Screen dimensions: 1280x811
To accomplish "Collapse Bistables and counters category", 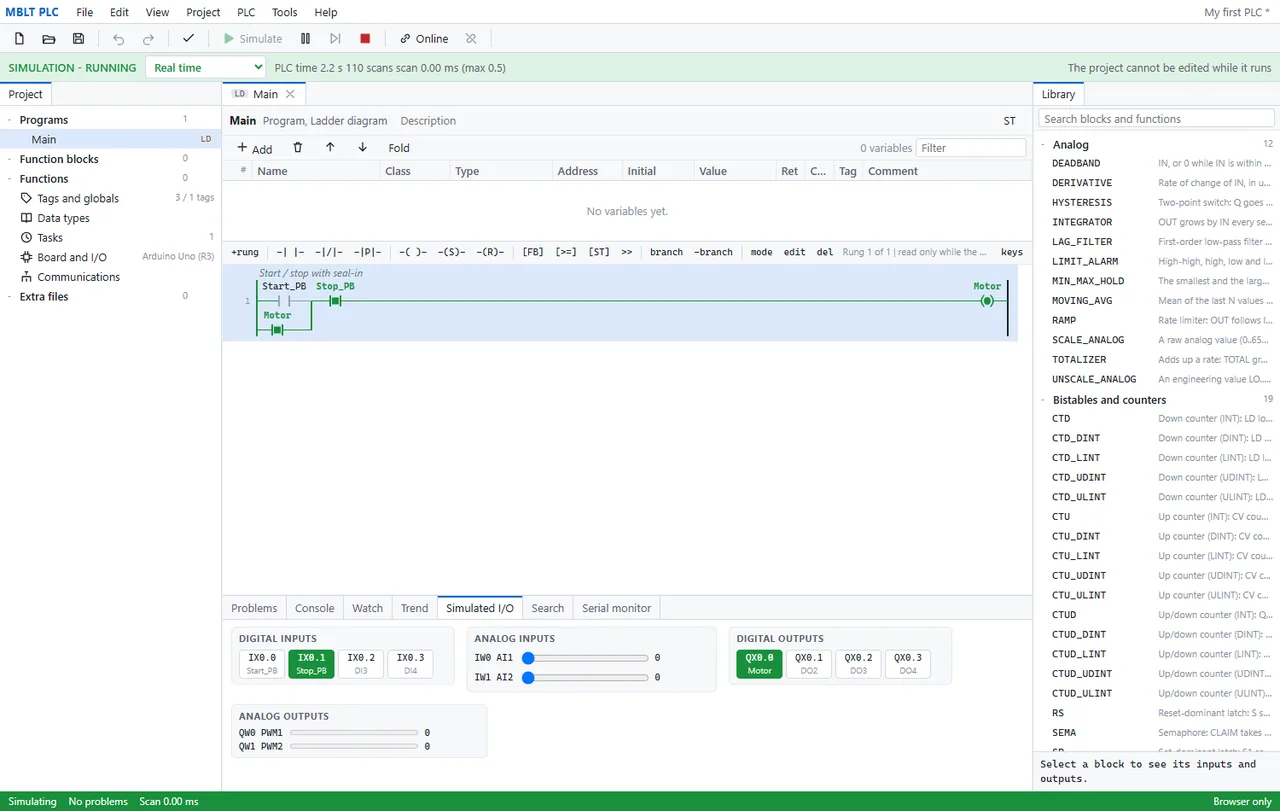I will [x=1043, y=400].
